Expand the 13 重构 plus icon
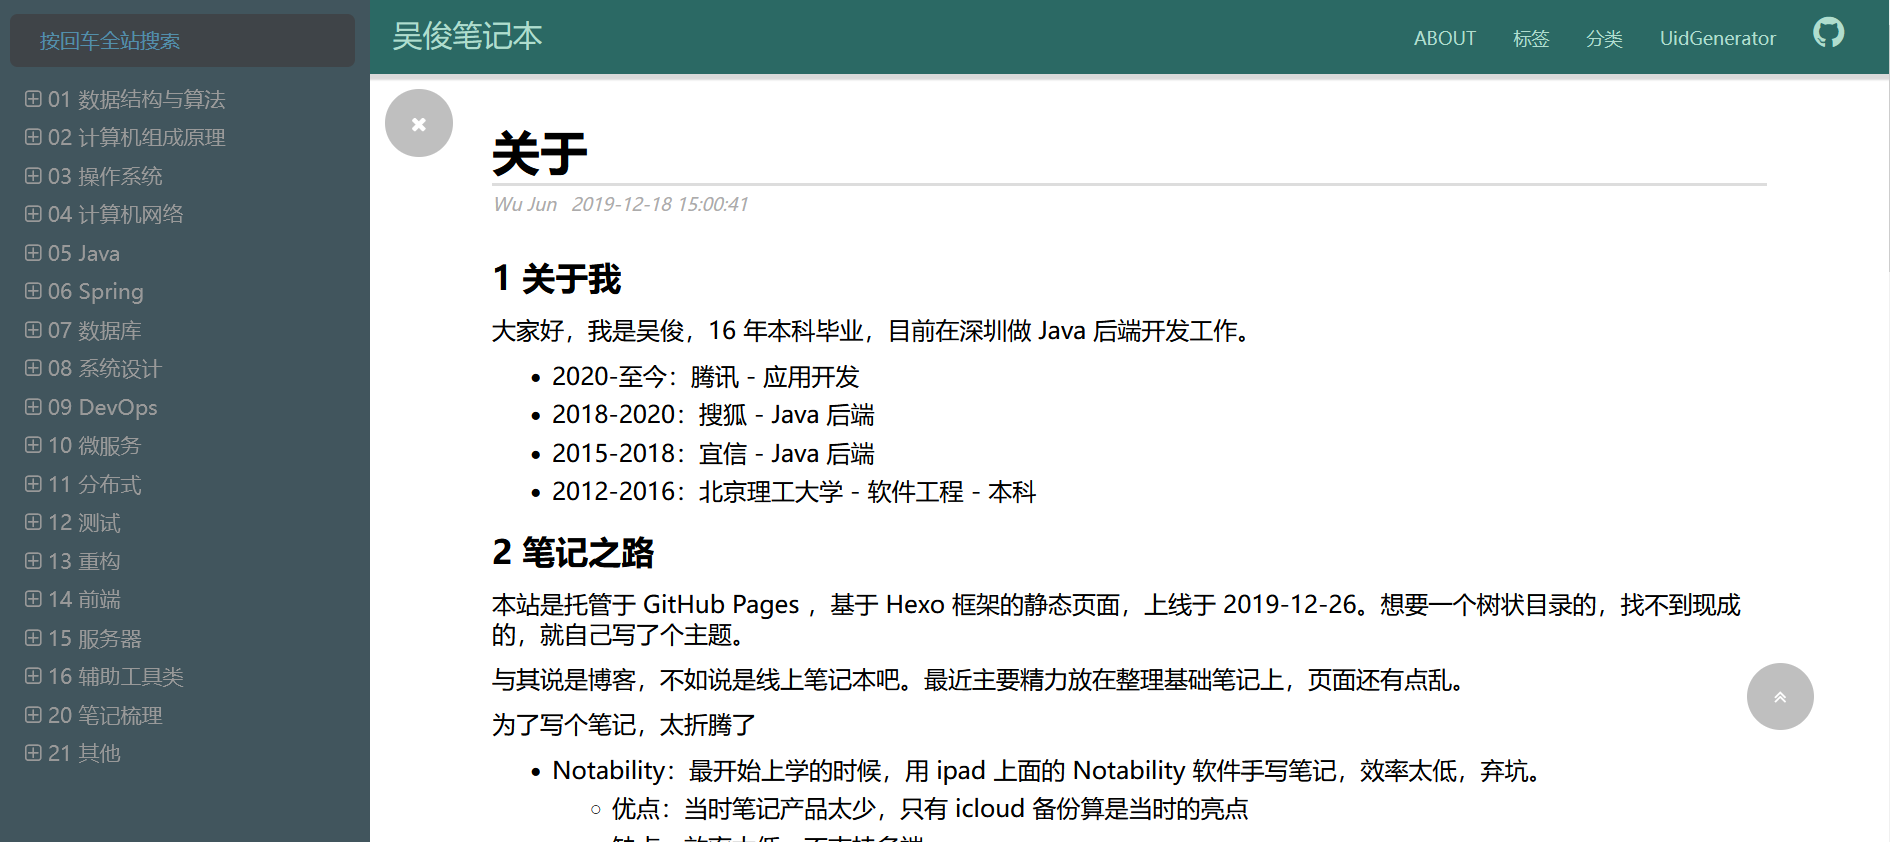This screenshot has height=842, width=1890. tap(33, 561)
